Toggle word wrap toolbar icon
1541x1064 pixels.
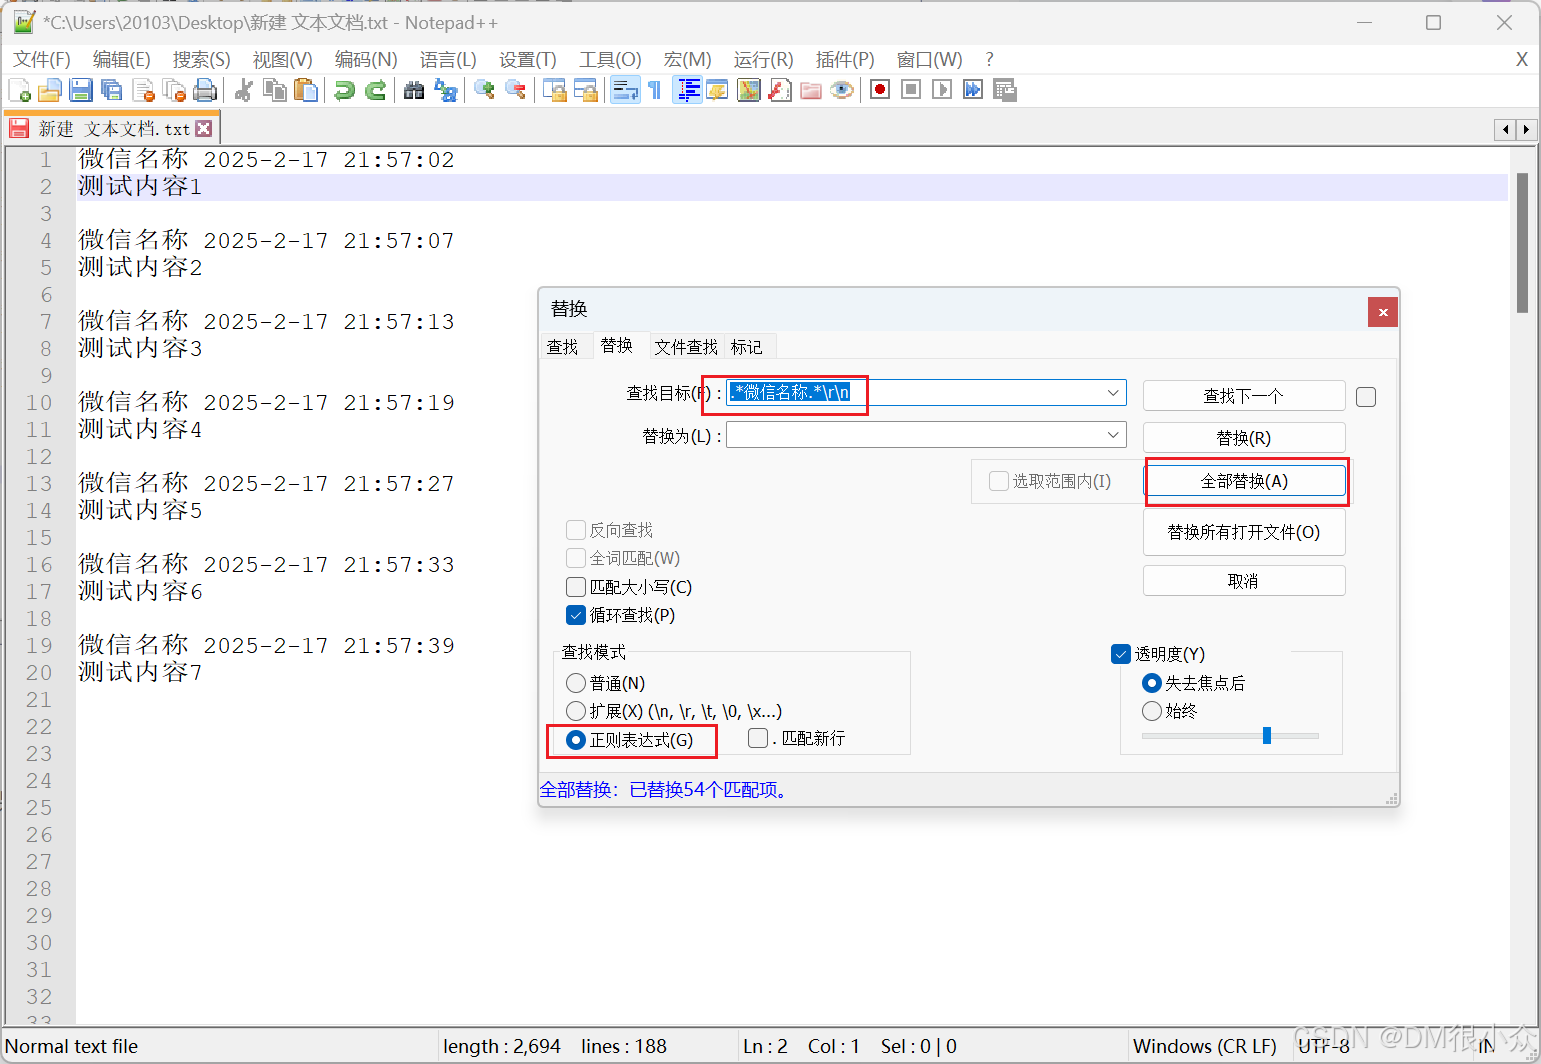click(625, 90)
